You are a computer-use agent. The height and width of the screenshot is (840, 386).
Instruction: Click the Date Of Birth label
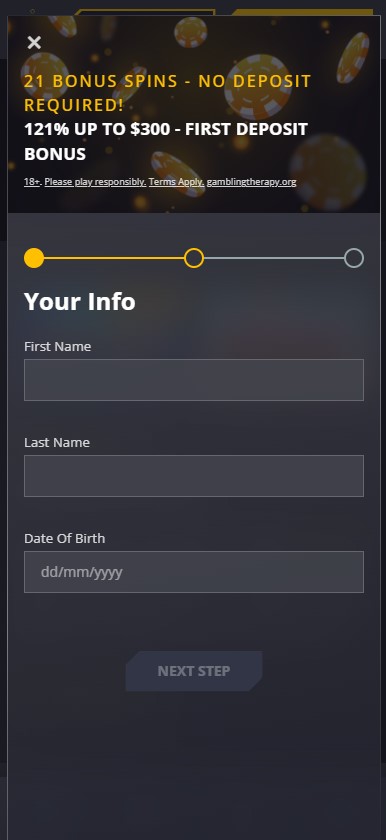[64, 538]
